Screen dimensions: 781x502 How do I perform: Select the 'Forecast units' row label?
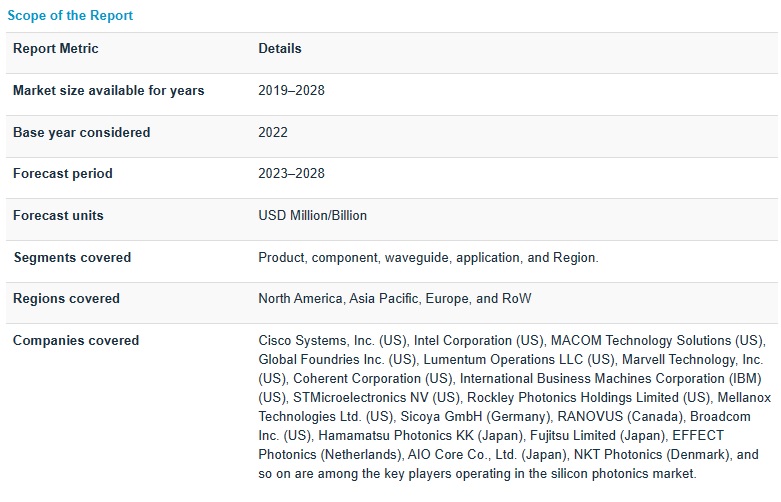[58, 216]
